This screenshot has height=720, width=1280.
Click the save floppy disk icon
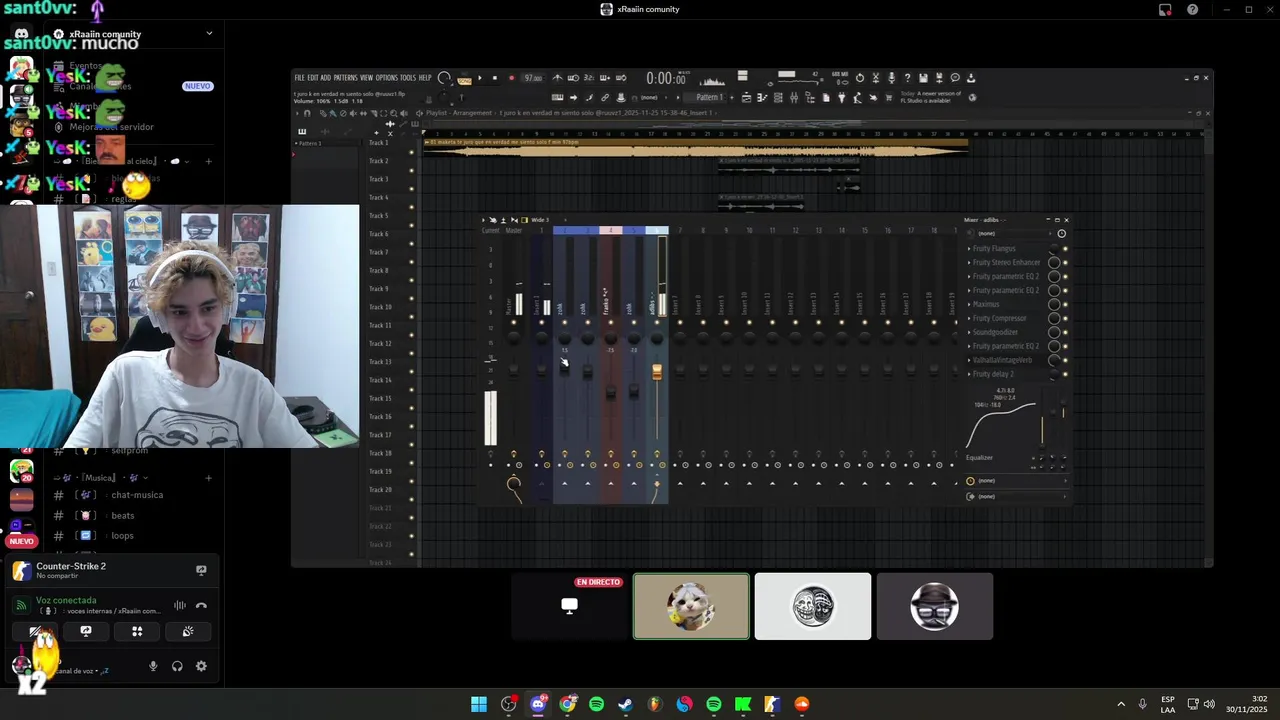click(923, 77)
